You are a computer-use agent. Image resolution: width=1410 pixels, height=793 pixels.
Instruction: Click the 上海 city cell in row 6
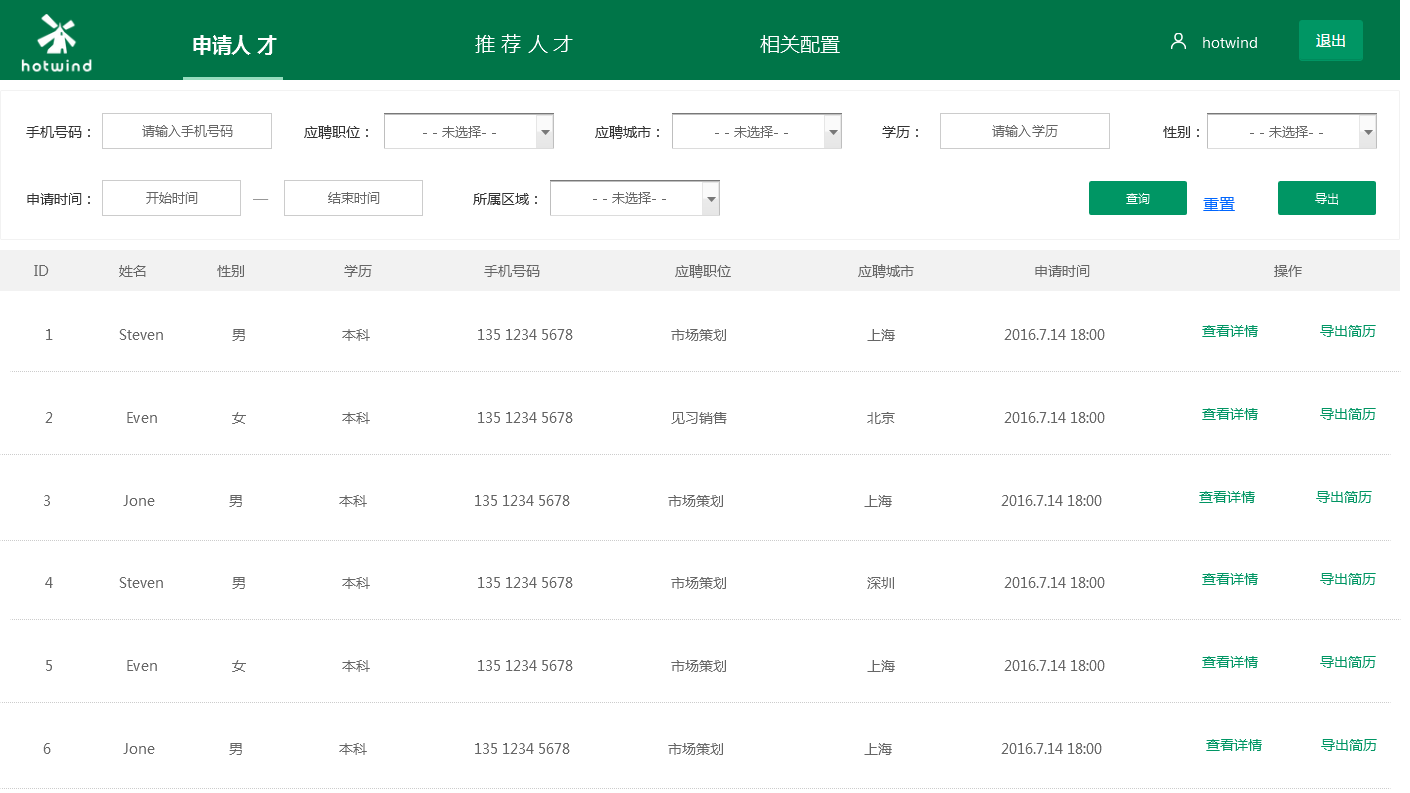coord(878,749)
